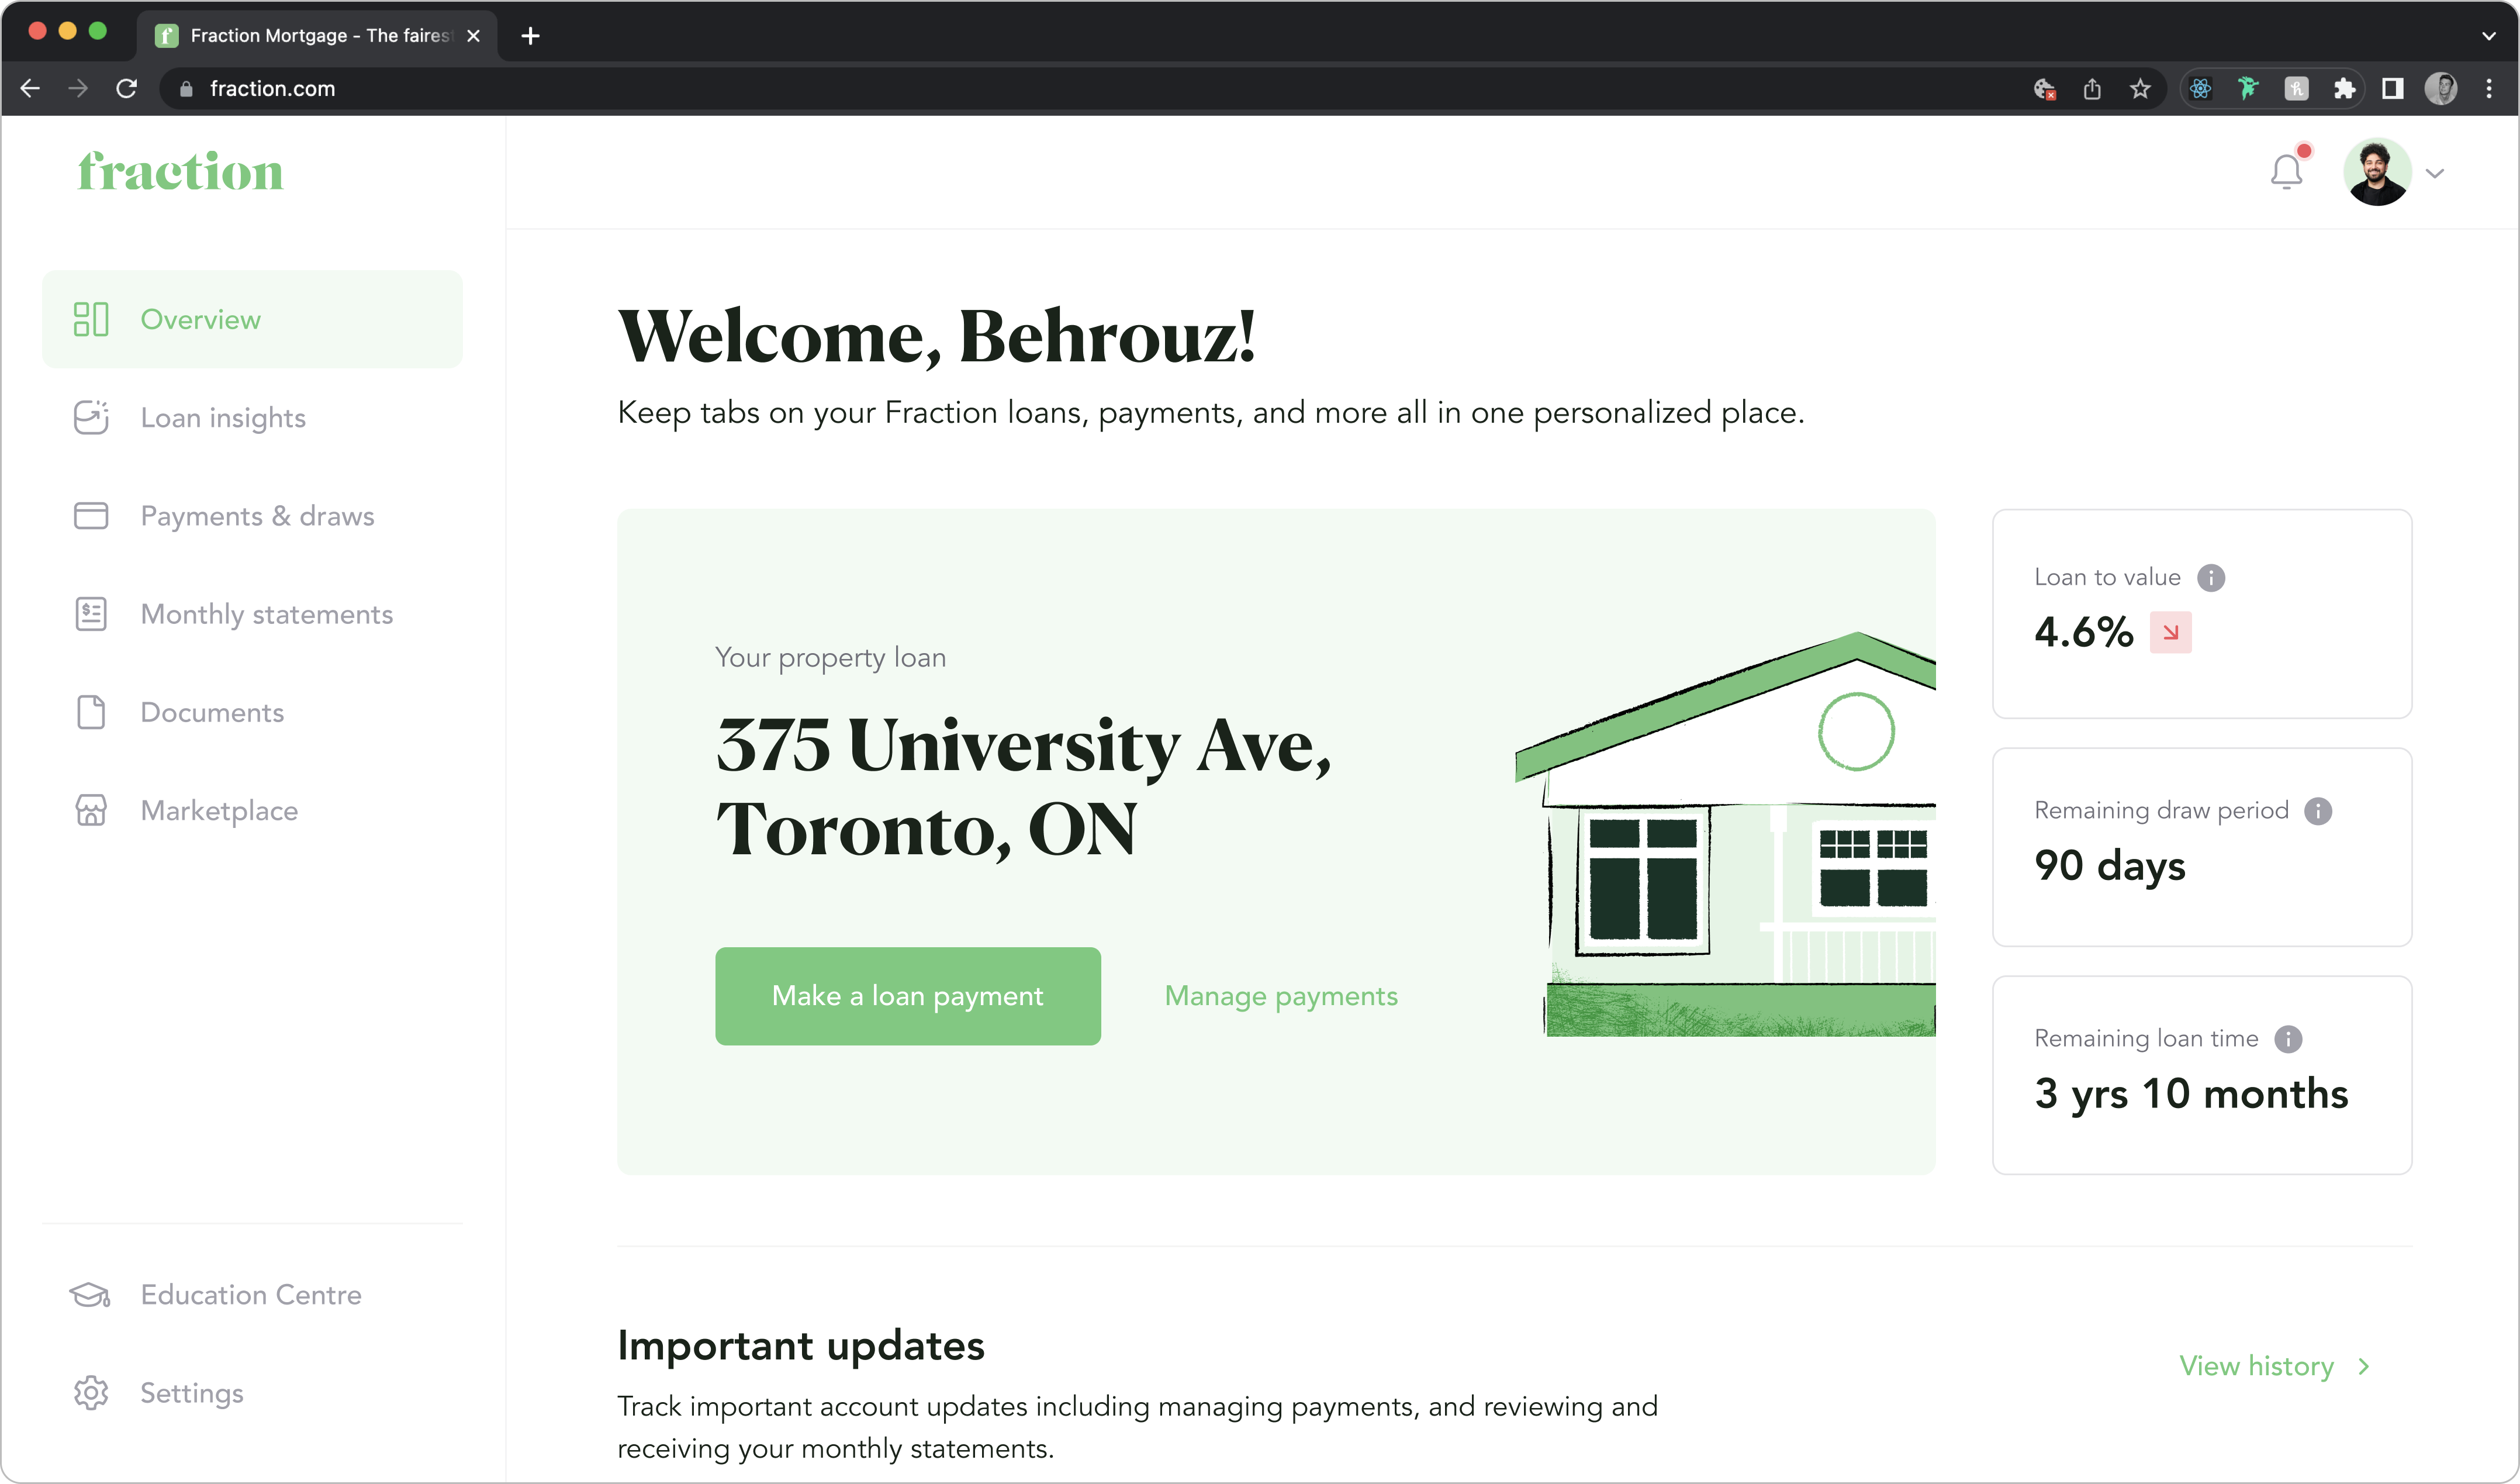Click the Overview grid icon
The height and width of the screenshot is (1484, 2520).
tap(91, 319)
